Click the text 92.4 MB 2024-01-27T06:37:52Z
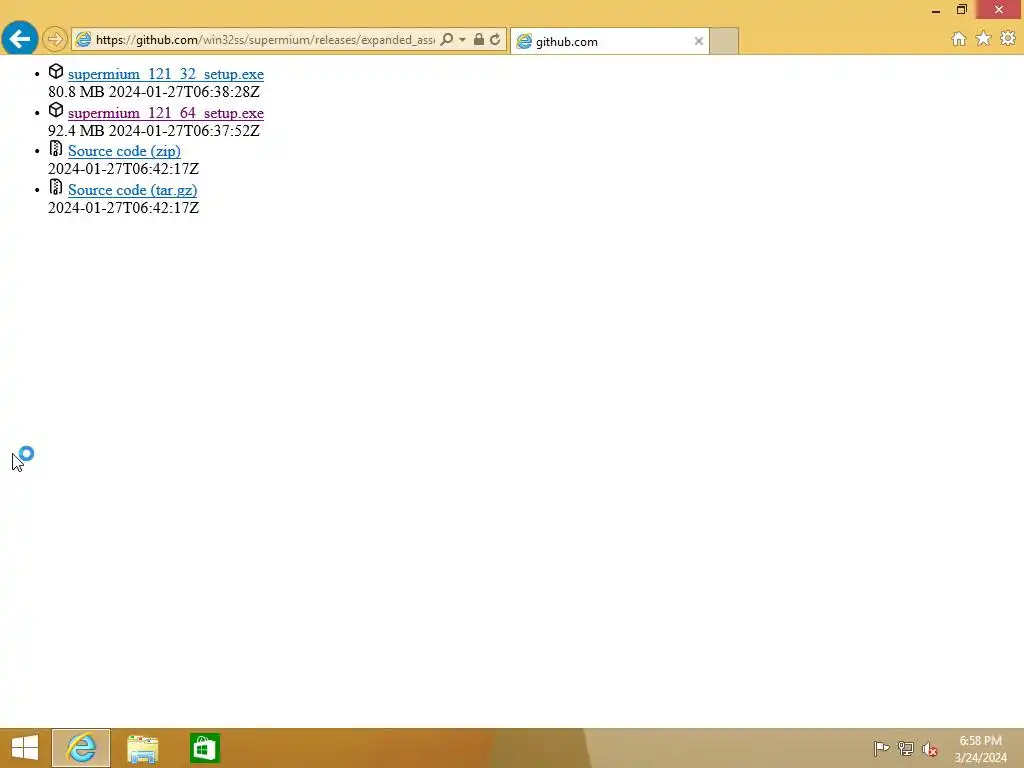This screenshot has height=768, width=1024. [x=154, y=131]
